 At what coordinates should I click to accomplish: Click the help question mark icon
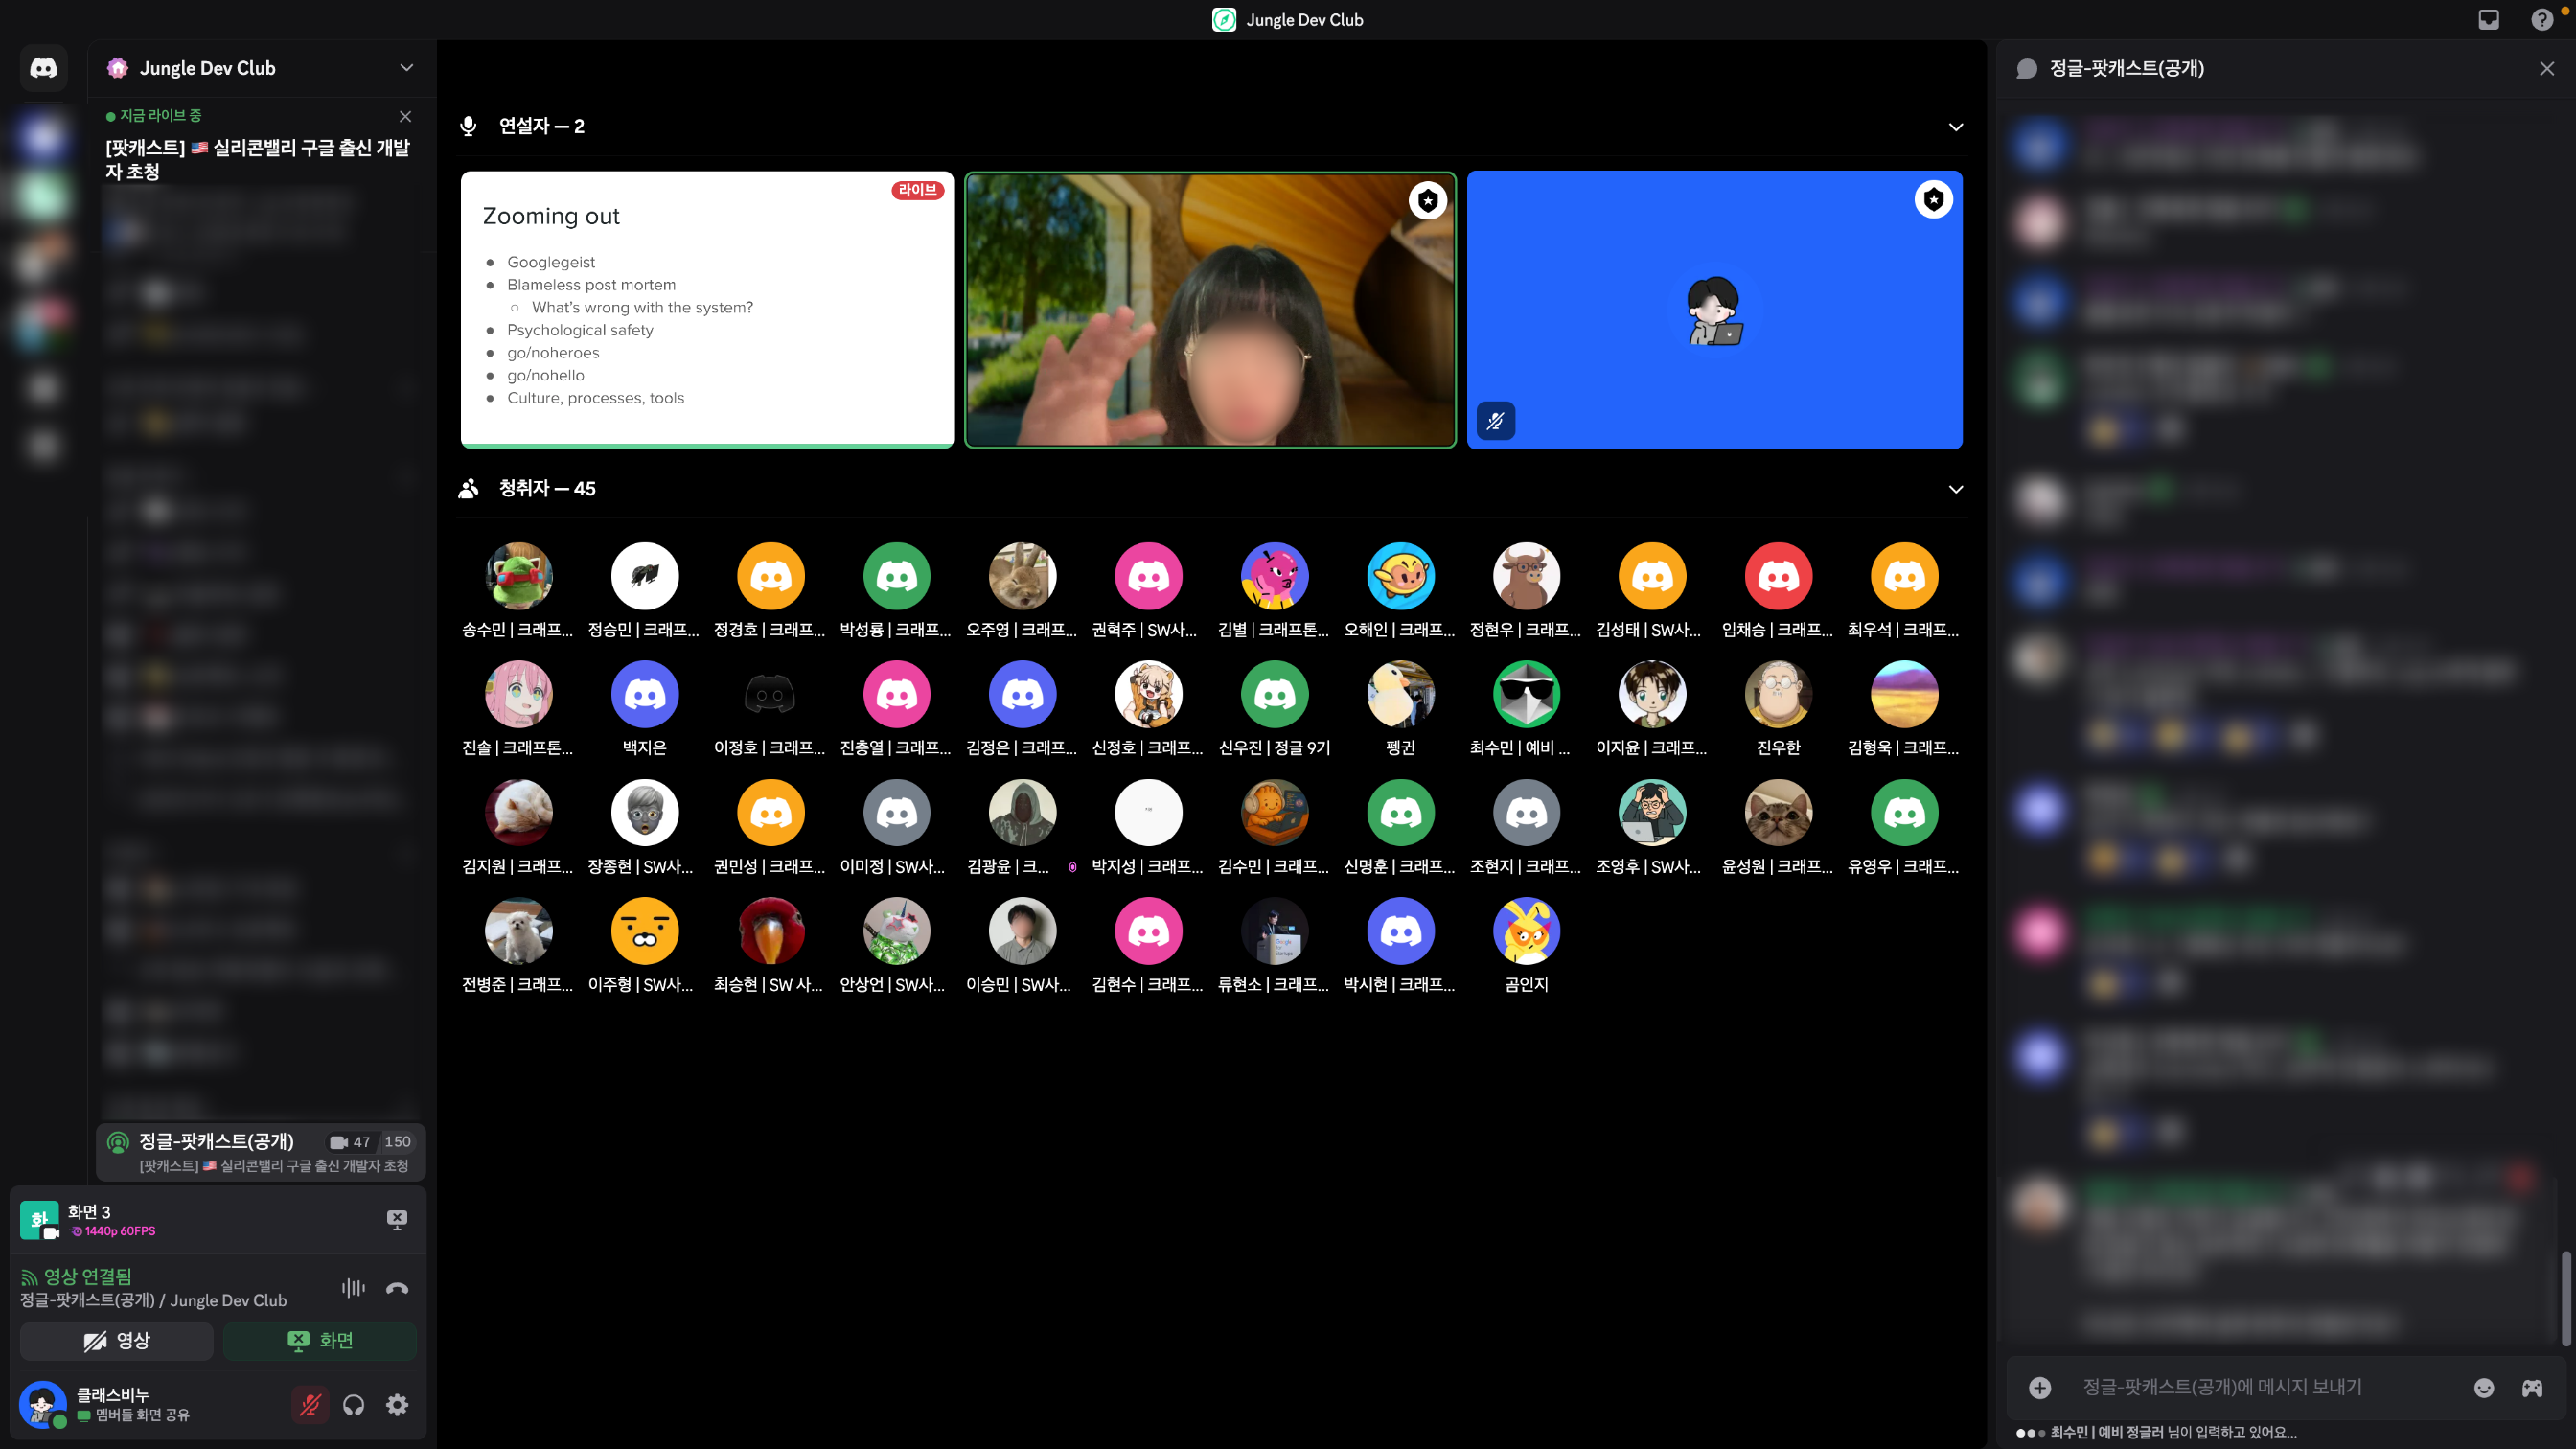2541,20
